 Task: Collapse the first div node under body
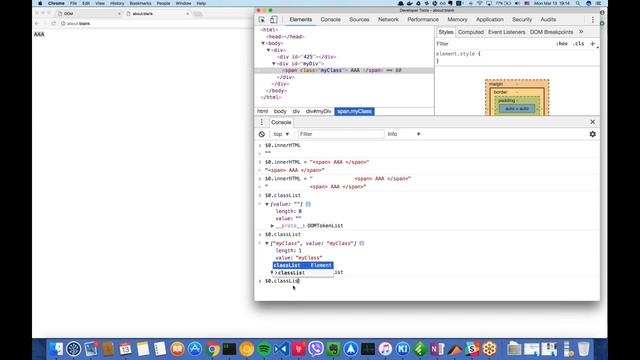pos(269,50)
